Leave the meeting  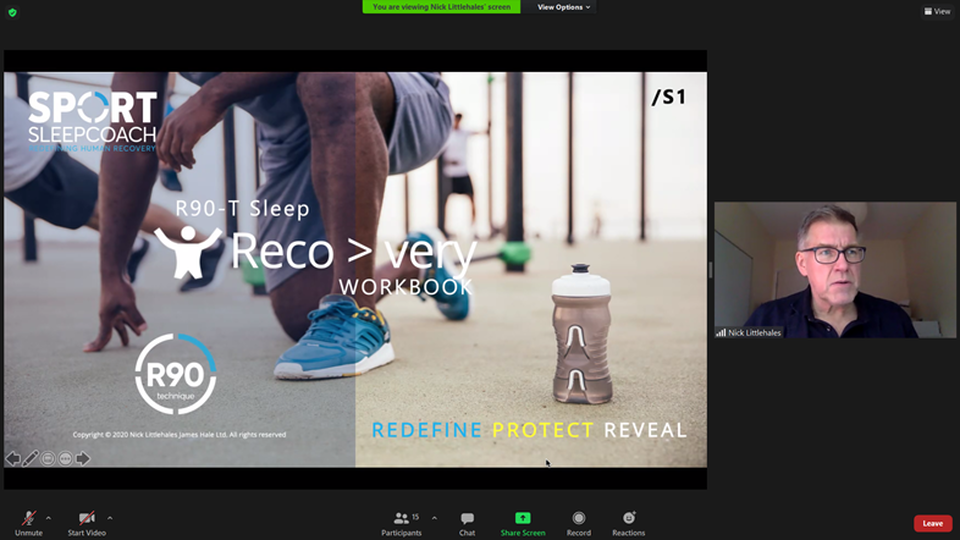click(x=932, y=523)
